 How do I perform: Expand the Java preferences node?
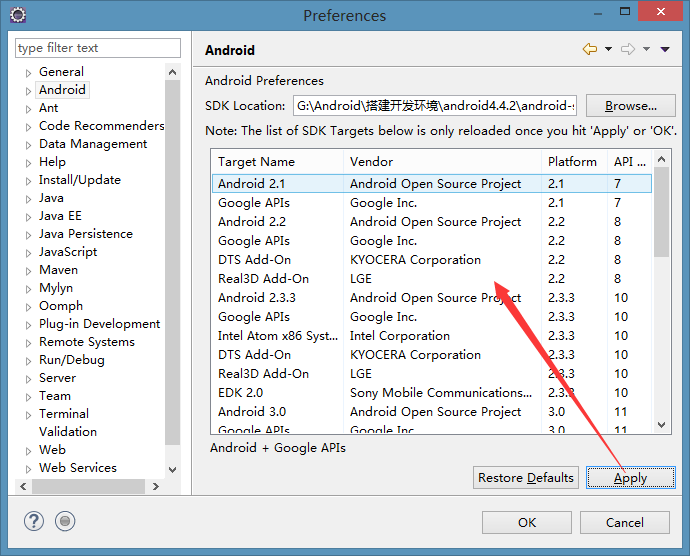click(28, 198)
